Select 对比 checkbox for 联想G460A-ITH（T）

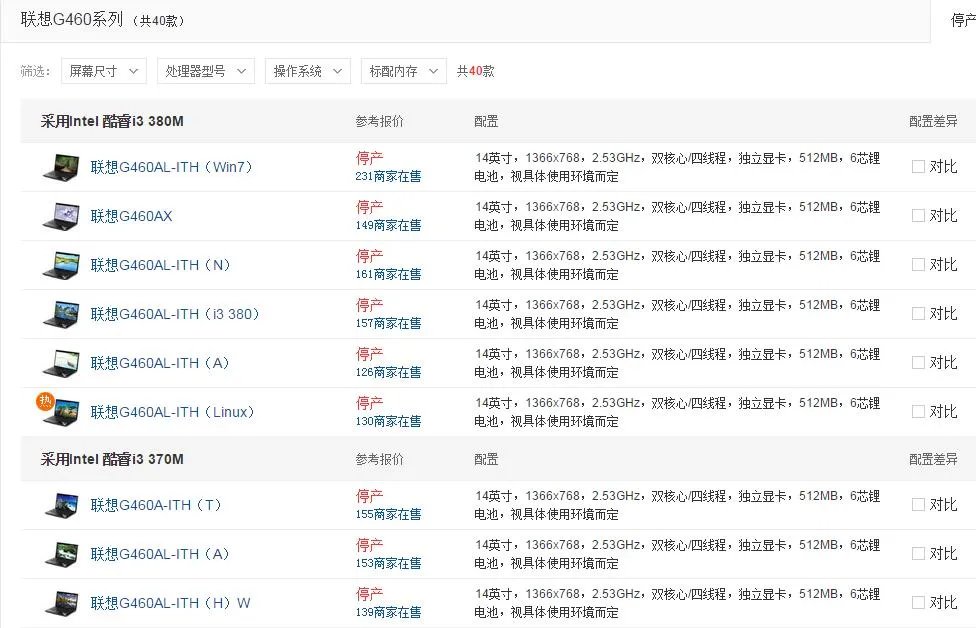click(x=917, y=505)
